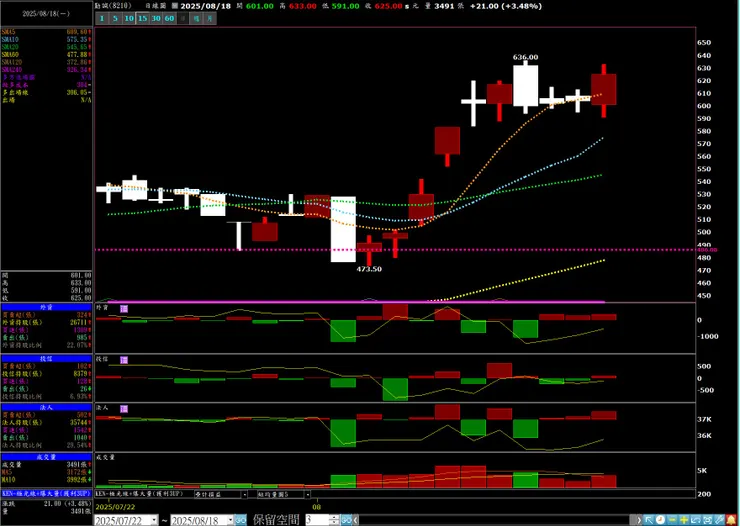Open settings icon in the 外資 sub-chart
The image size is (740, 526).
[x=124, y=309]
